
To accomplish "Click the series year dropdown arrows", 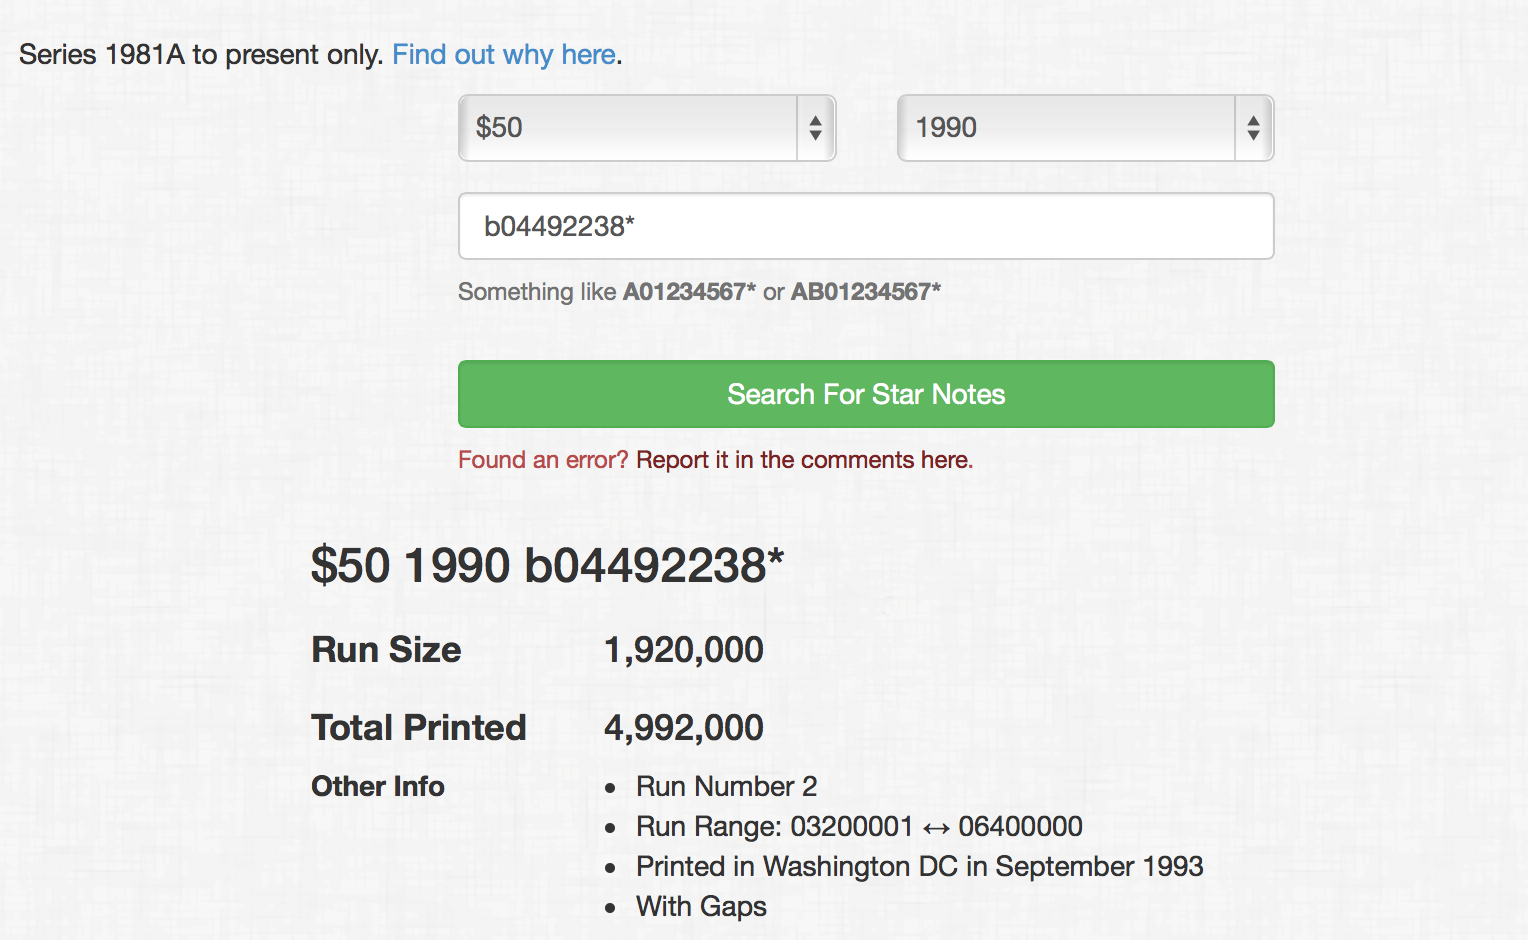I will pos(1253,128).
